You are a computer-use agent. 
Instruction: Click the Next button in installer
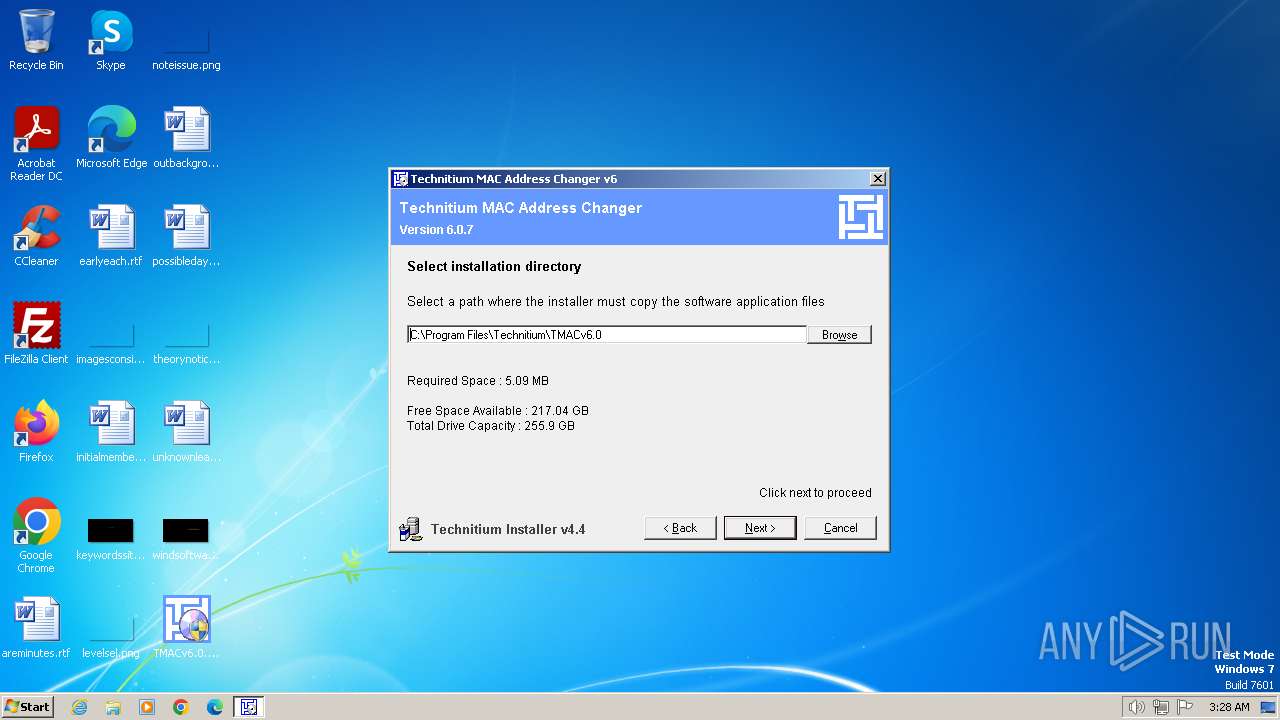[x=760, y=528]
